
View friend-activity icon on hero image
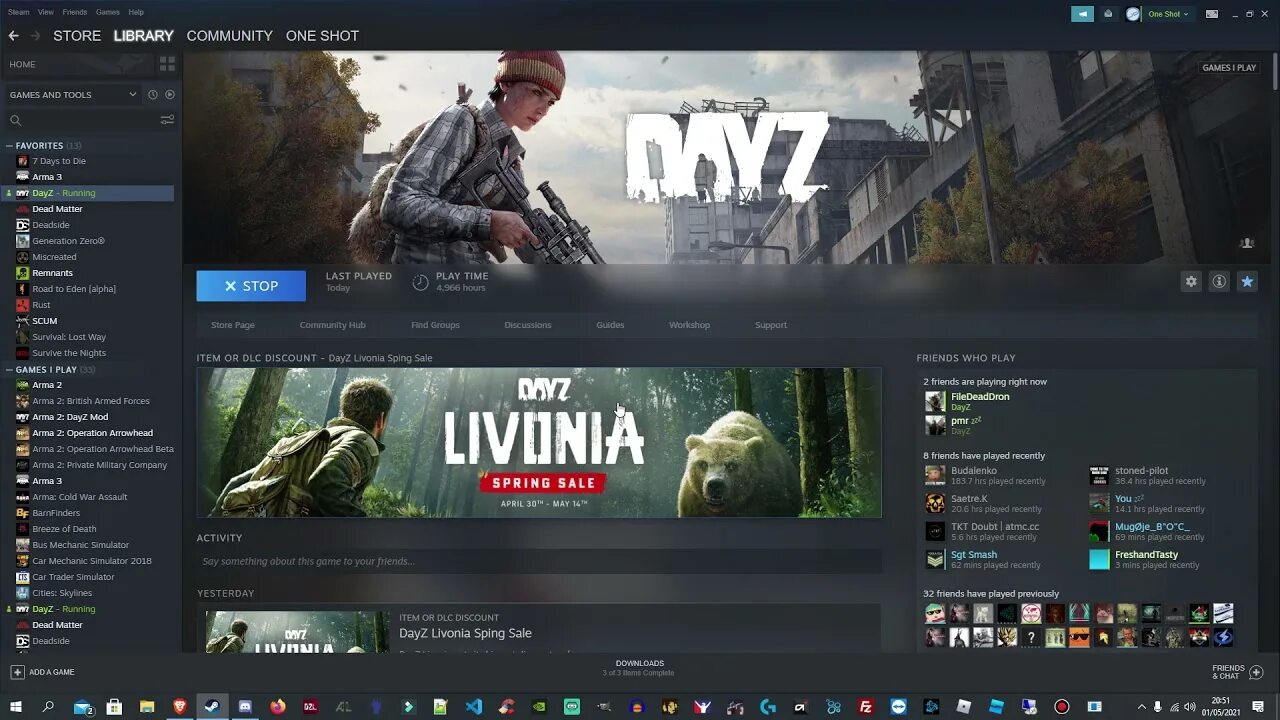1247,243
